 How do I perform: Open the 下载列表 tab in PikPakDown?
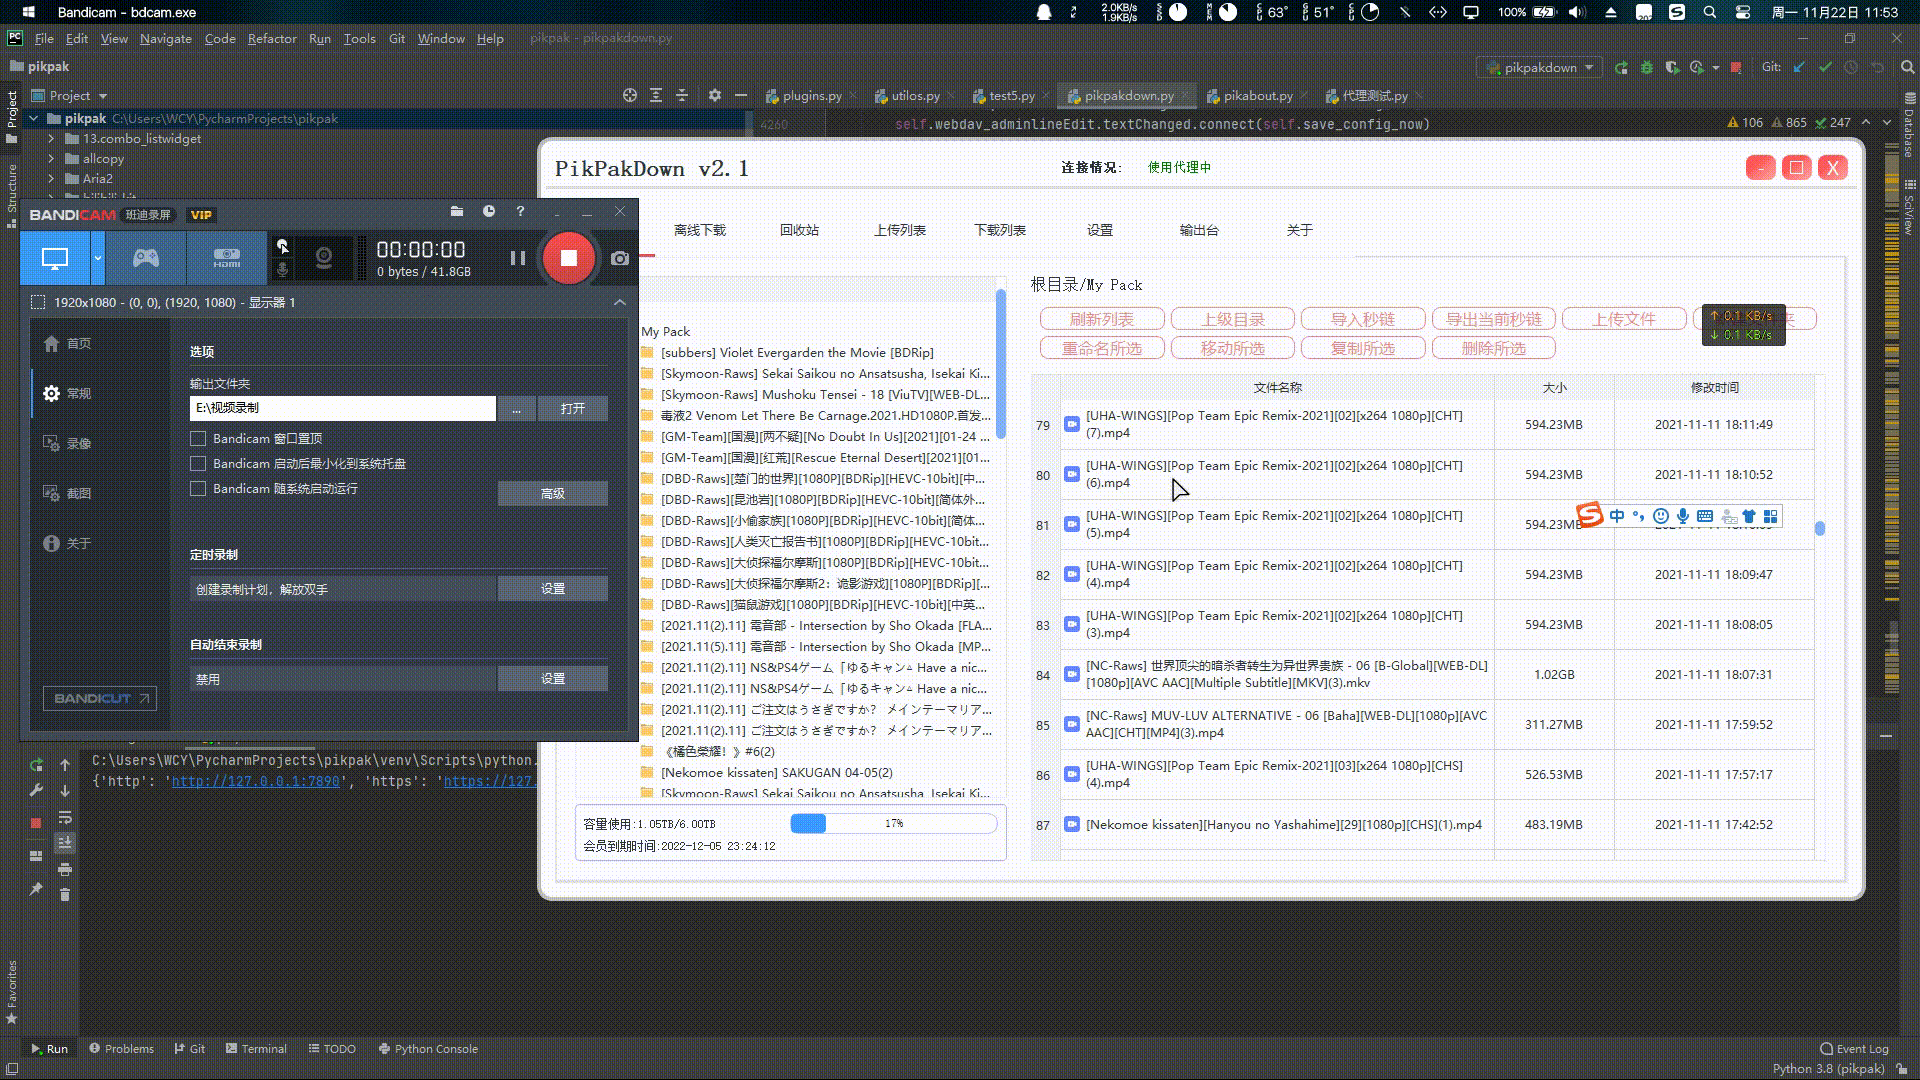[x=1000, y=230]
